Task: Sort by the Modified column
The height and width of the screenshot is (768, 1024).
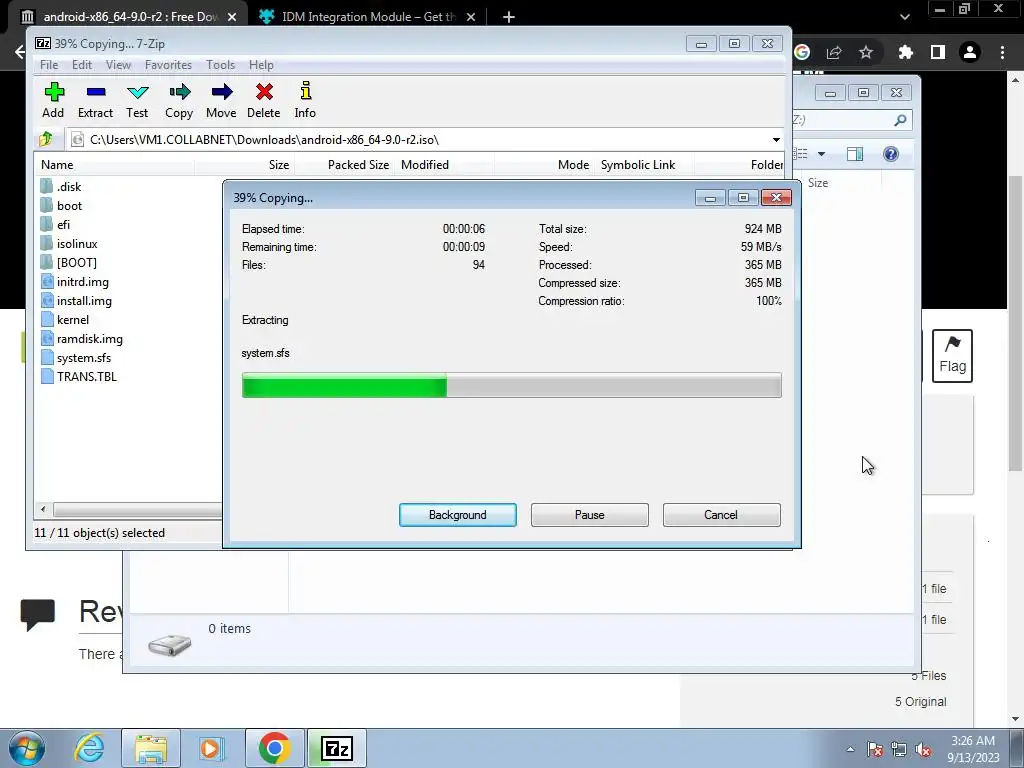Action: [444, 165]
